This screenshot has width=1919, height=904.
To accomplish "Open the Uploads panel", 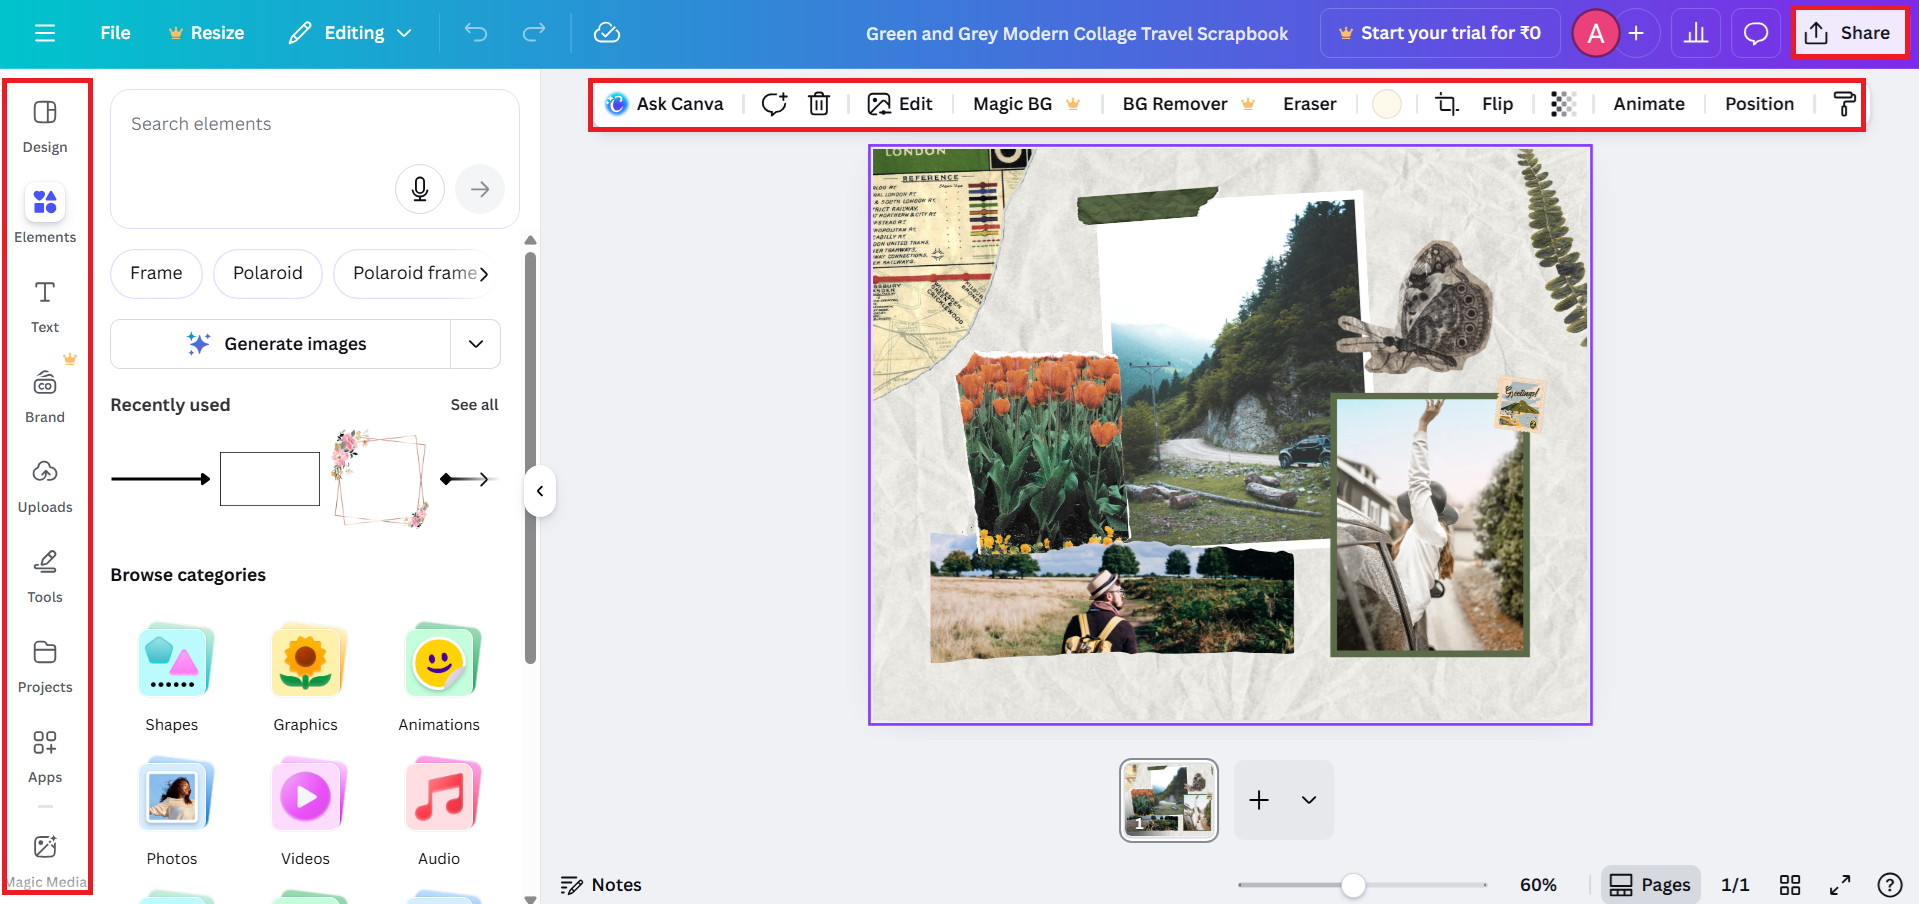I will (x=45, y=485).
